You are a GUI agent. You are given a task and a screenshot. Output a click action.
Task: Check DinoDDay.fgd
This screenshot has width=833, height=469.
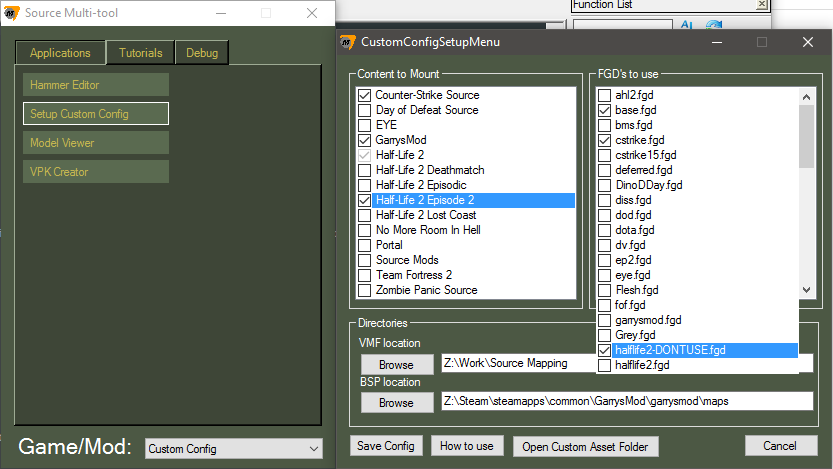[604, 185]
